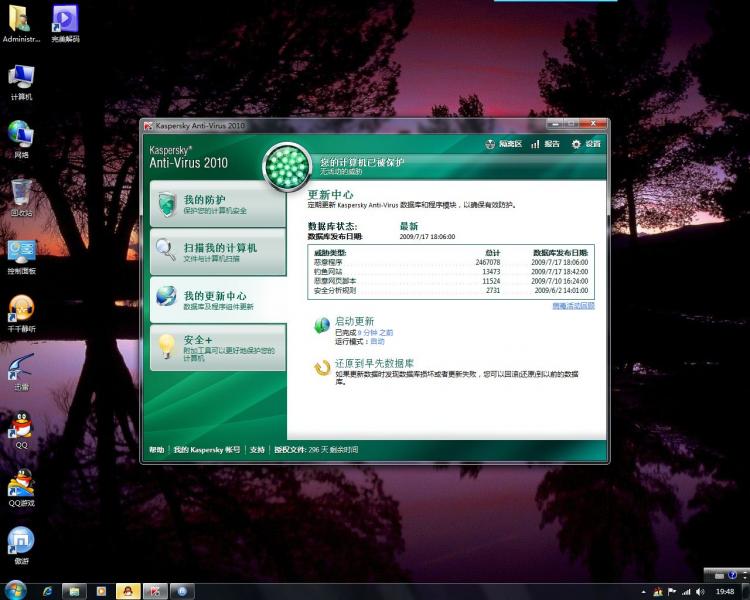Change run mode via the 自动 link

click(377, 341)
